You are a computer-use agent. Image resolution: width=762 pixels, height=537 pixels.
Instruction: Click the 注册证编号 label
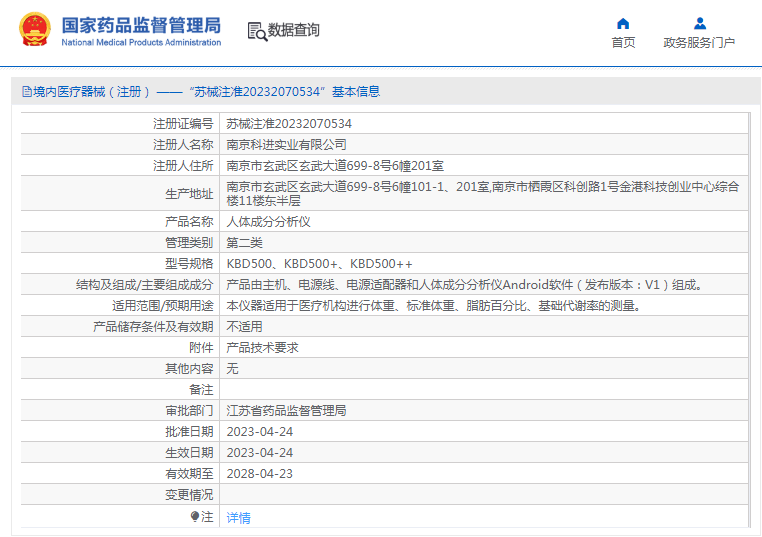tap(183, 124)
